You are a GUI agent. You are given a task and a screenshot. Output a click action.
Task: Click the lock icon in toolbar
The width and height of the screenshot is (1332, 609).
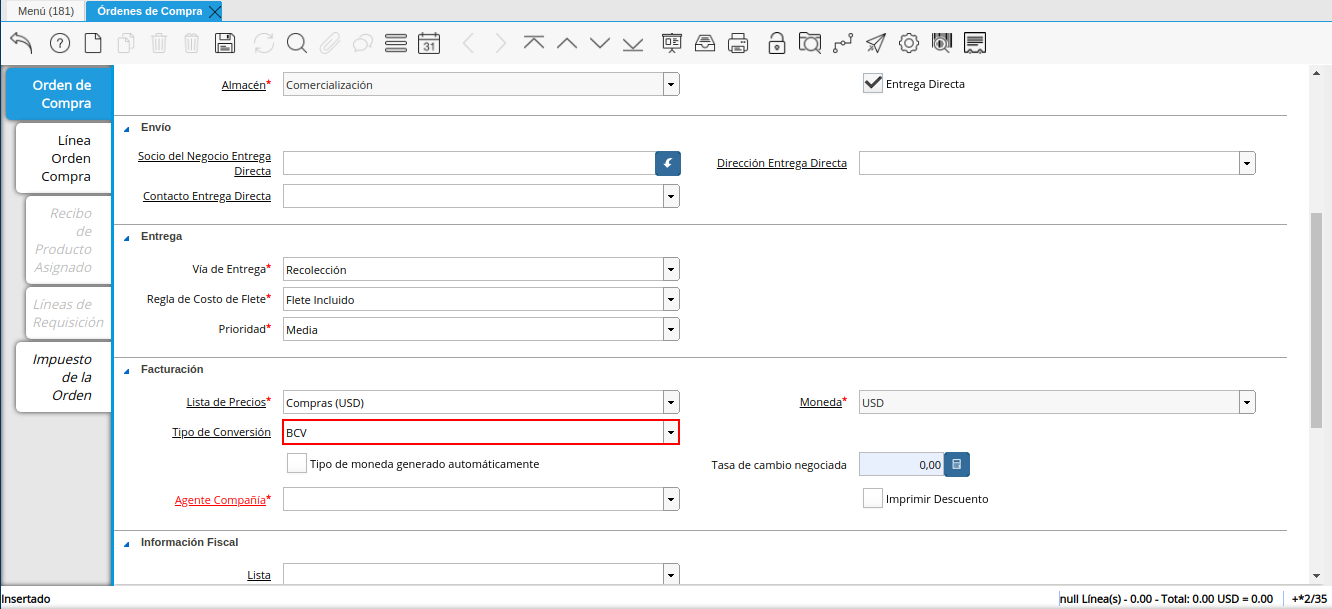(776, 43)
